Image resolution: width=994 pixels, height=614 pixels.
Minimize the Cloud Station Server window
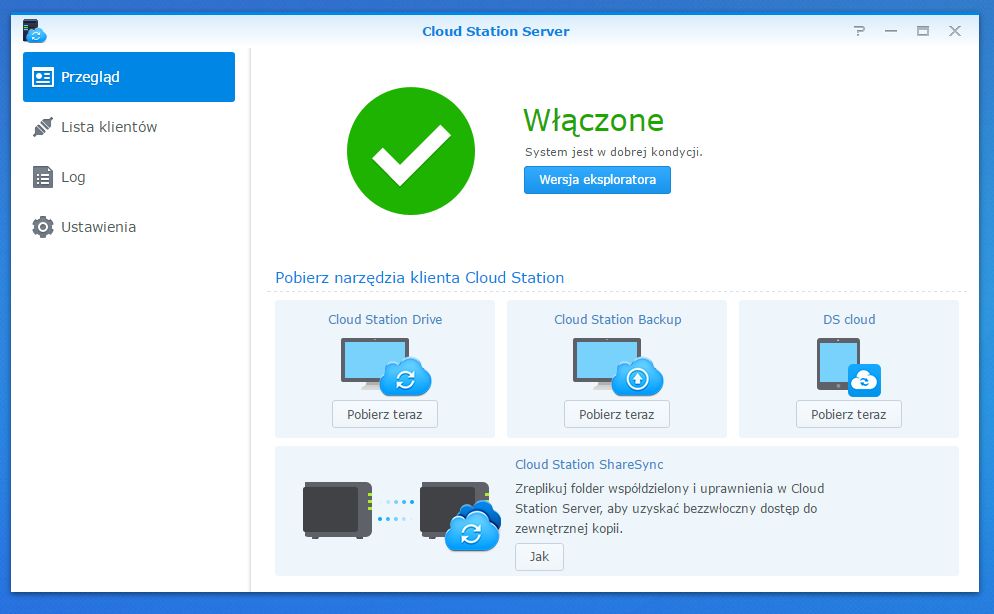(891, 31)
